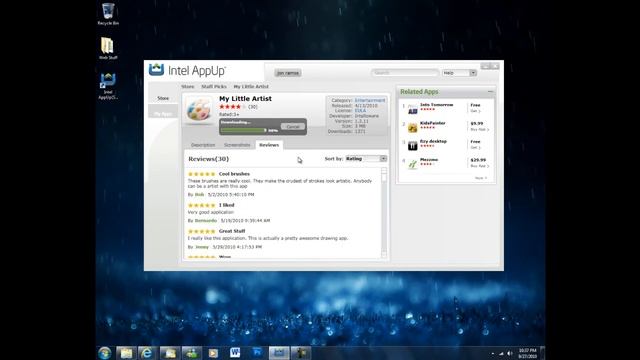The image size is (640, 360).
Task: Click the network icon in system tray
Action: coord(501,353)
